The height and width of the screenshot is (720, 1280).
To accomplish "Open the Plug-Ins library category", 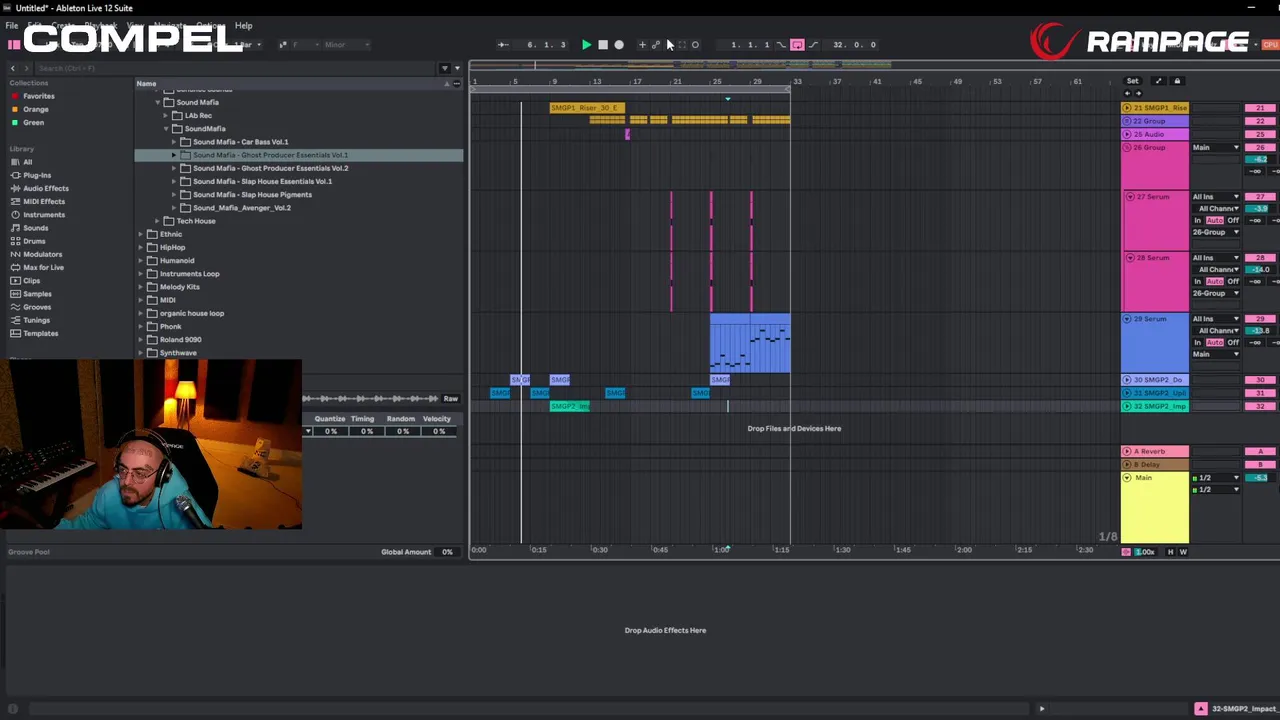I will (x=37, y=175).
